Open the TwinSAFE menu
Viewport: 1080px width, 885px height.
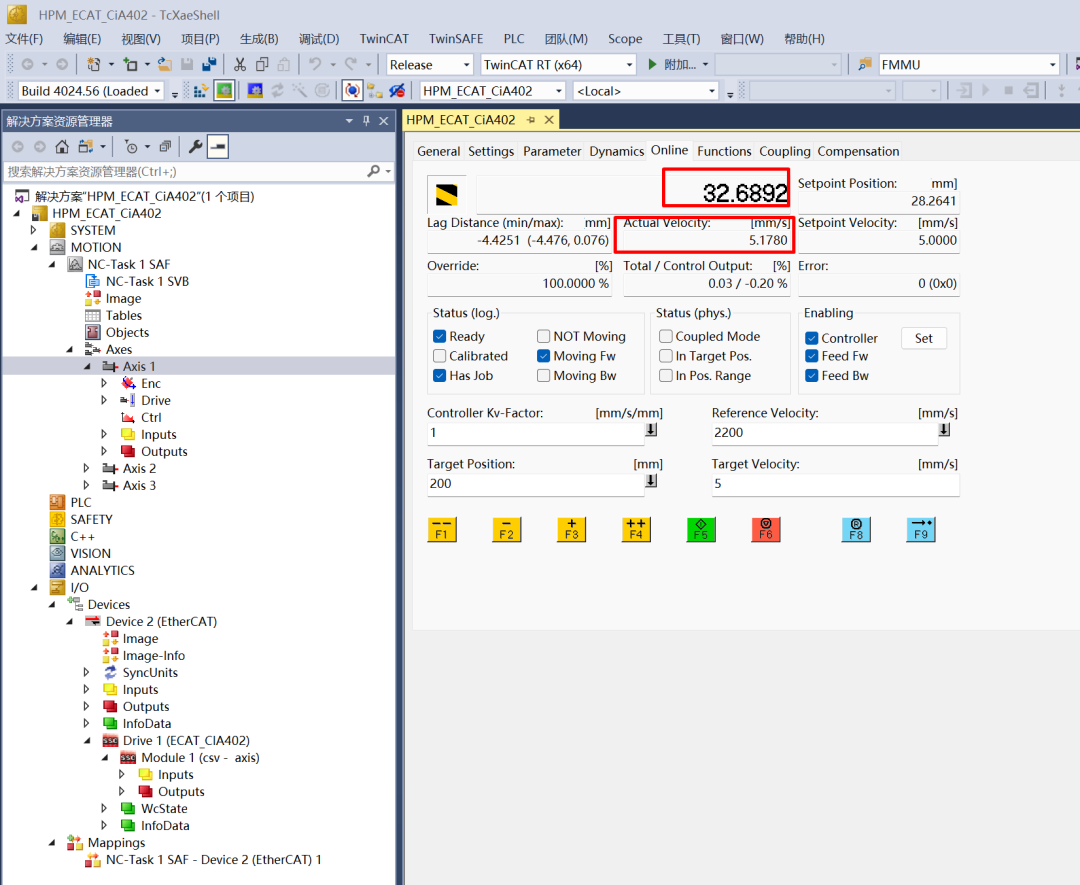456,39
